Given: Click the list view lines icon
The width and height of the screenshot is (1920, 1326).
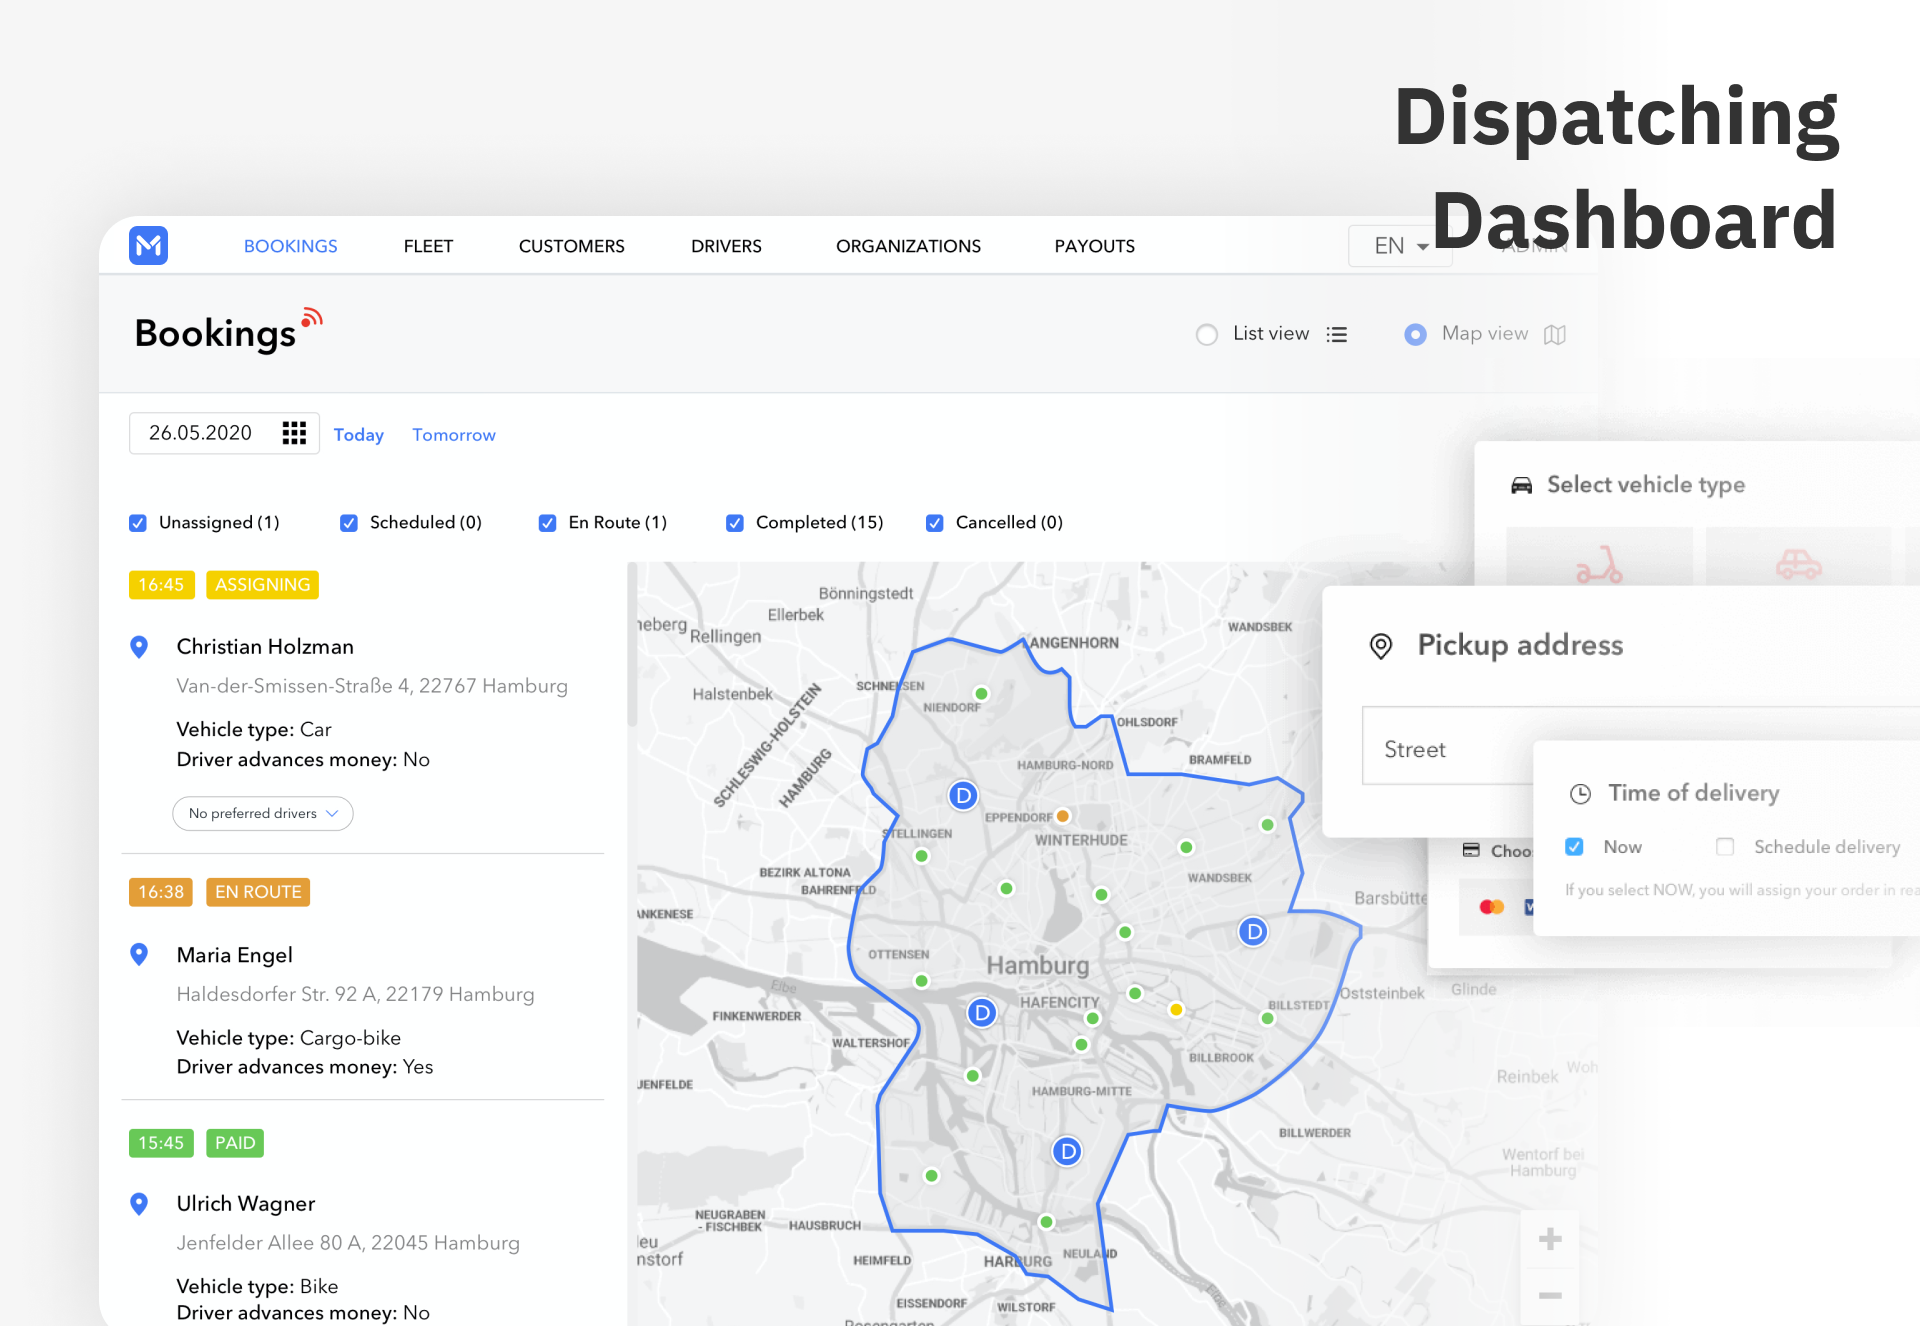Looking at the screenshot, I should [x=1337, y=334].
